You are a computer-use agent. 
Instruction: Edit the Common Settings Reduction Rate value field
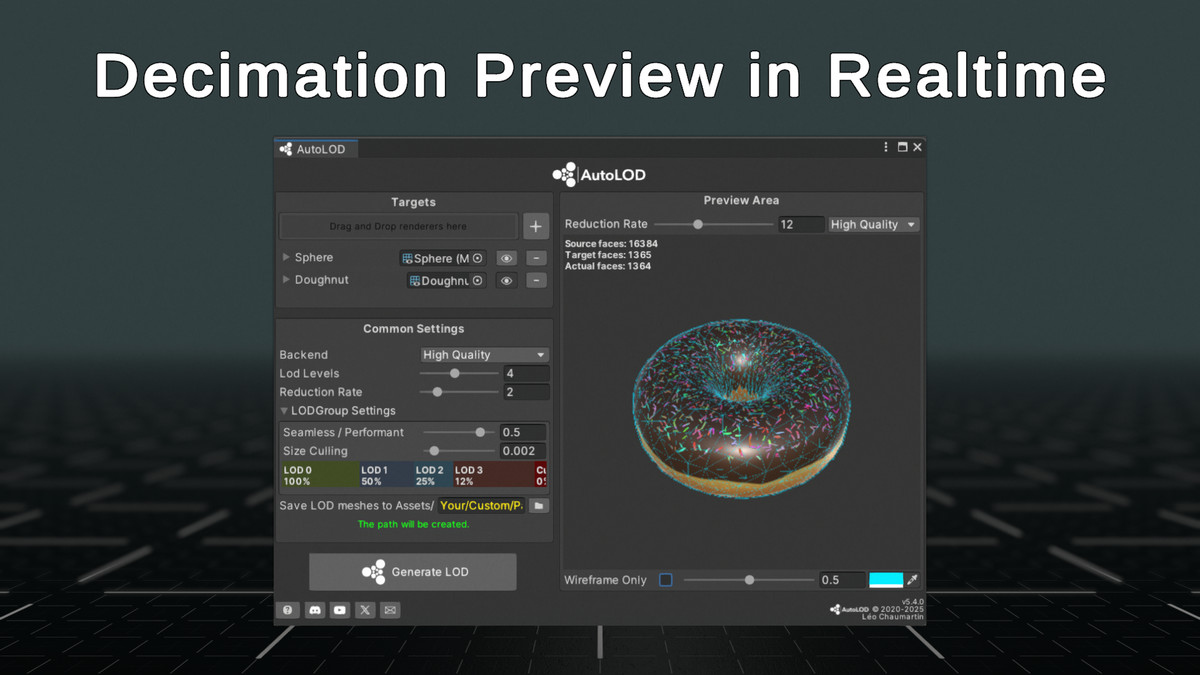coord(526,392)
